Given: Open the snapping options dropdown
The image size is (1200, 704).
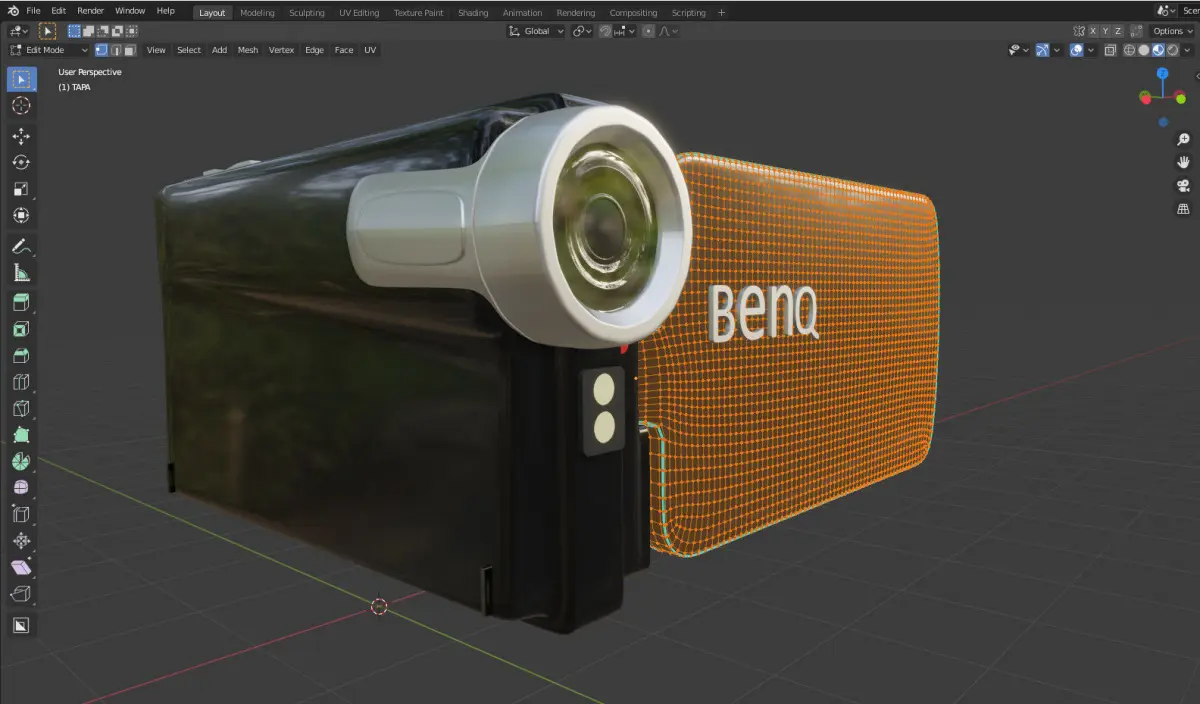Looking at the screenshot, I should pyautogui.click(x=625, y=31).
